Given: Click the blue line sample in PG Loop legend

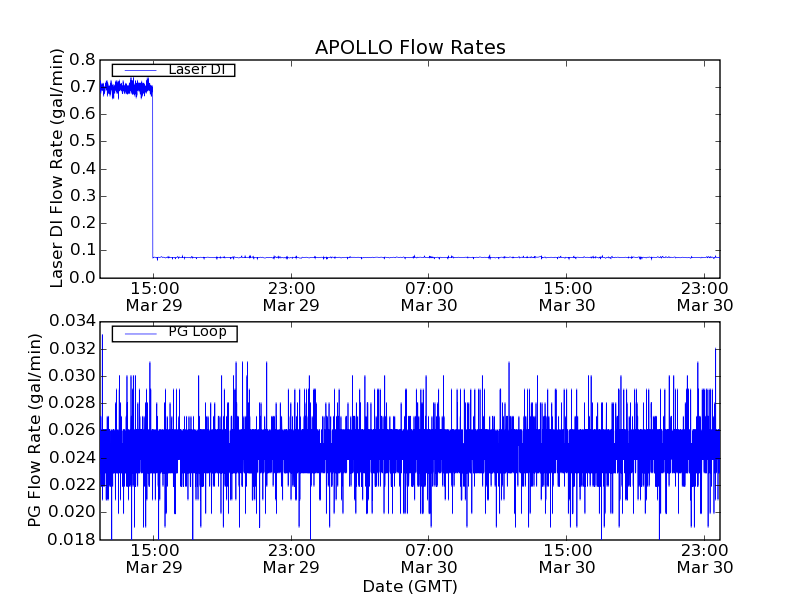Looking at the screenshot, I should (x=140, y=332).
